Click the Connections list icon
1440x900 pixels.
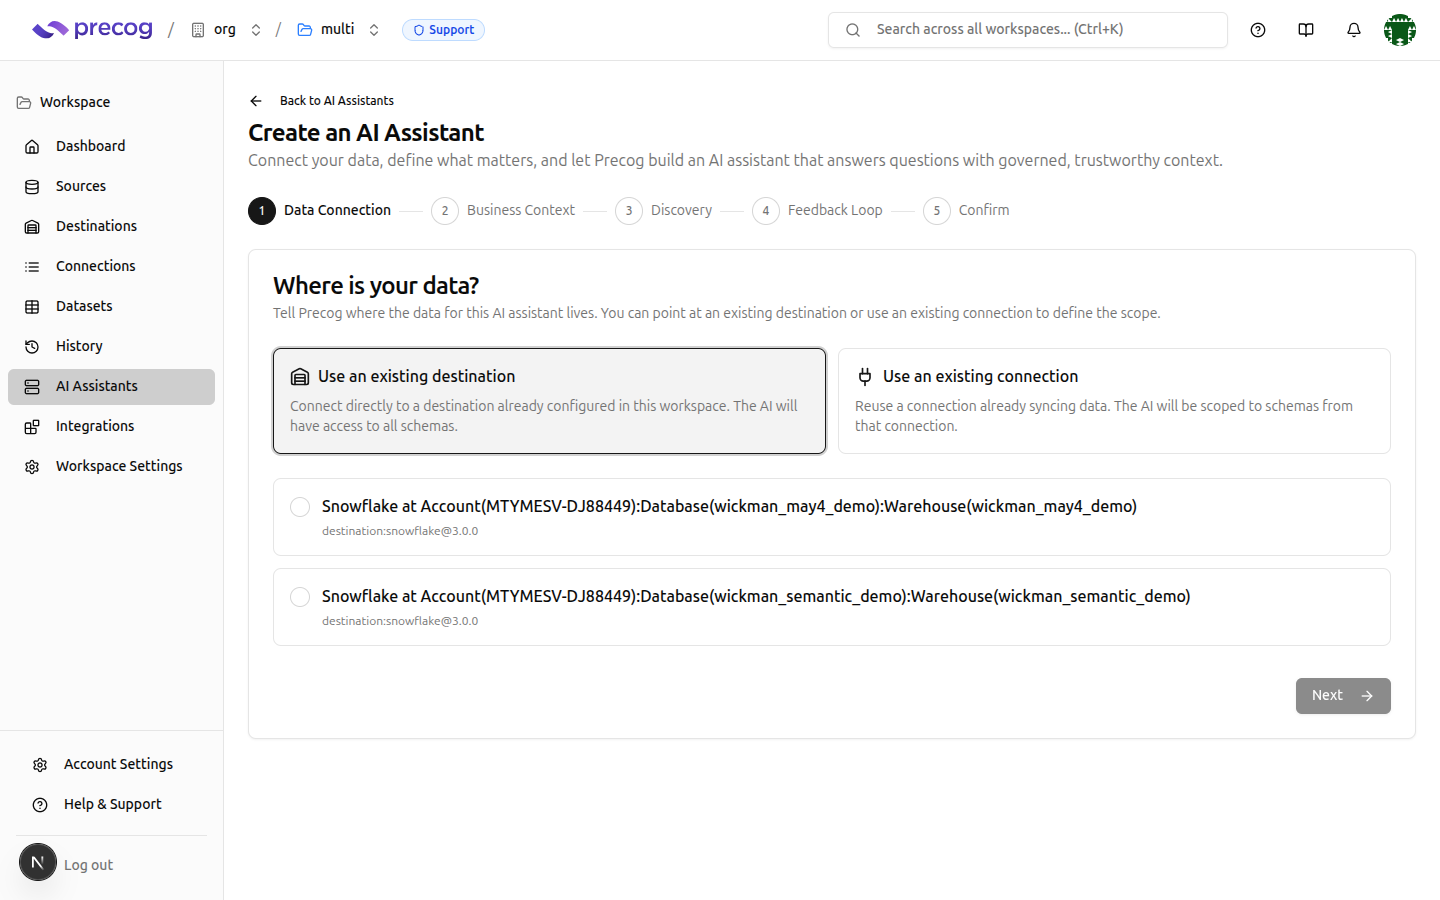point(32,266)
